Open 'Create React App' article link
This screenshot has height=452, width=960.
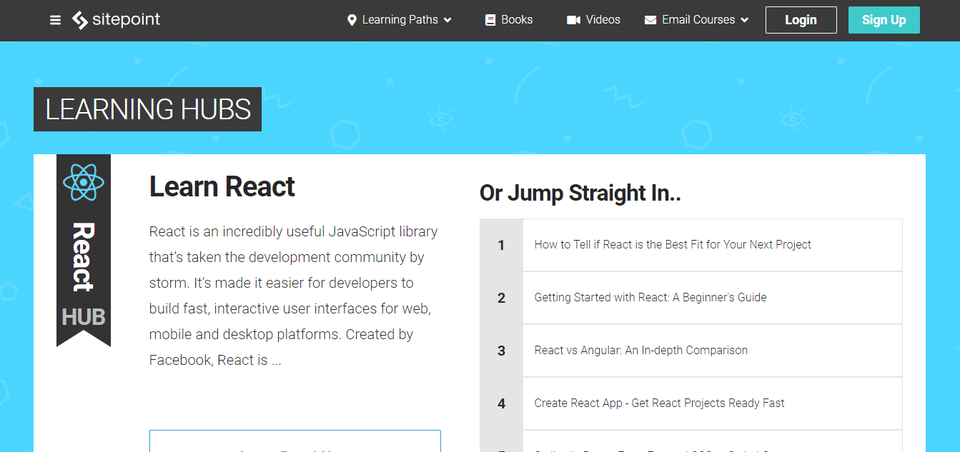659,403
